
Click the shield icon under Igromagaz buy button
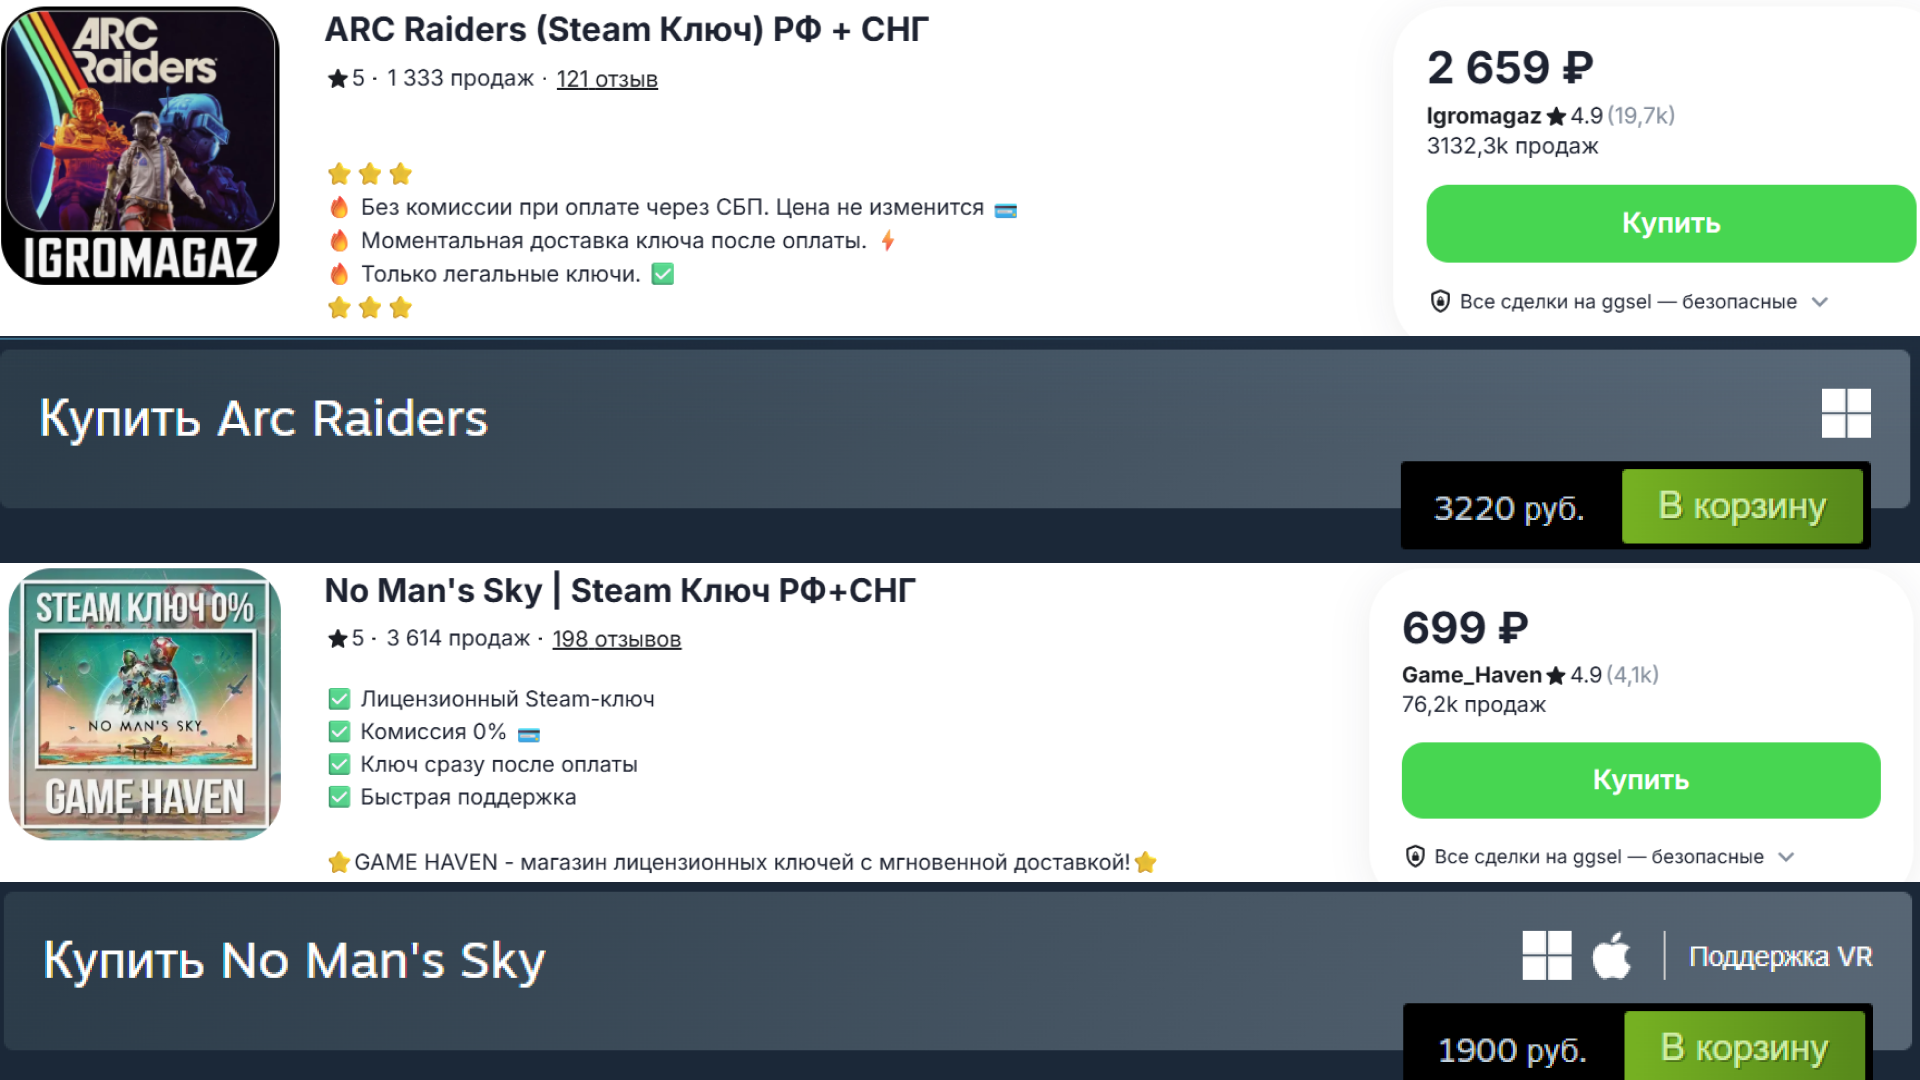coord(1440,301)
